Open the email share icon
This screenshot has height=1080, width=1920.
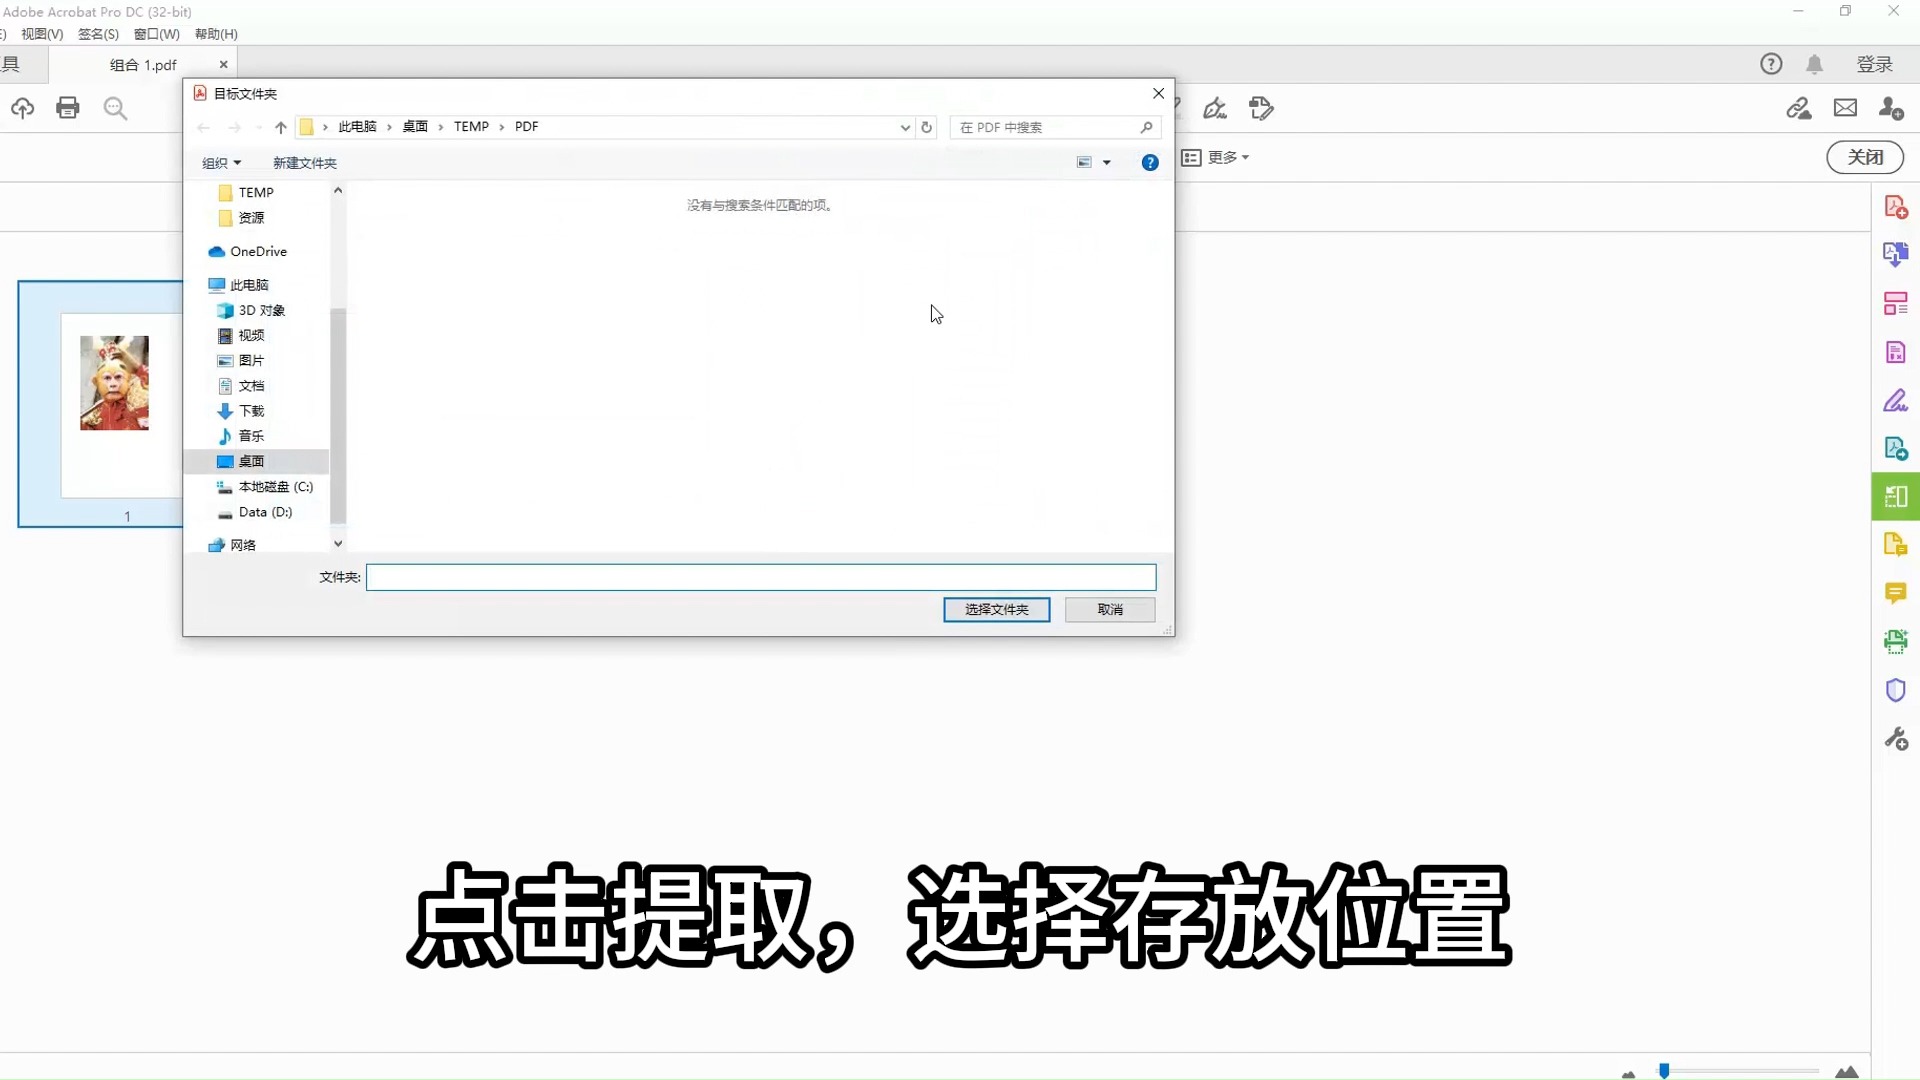point(1845,108)
